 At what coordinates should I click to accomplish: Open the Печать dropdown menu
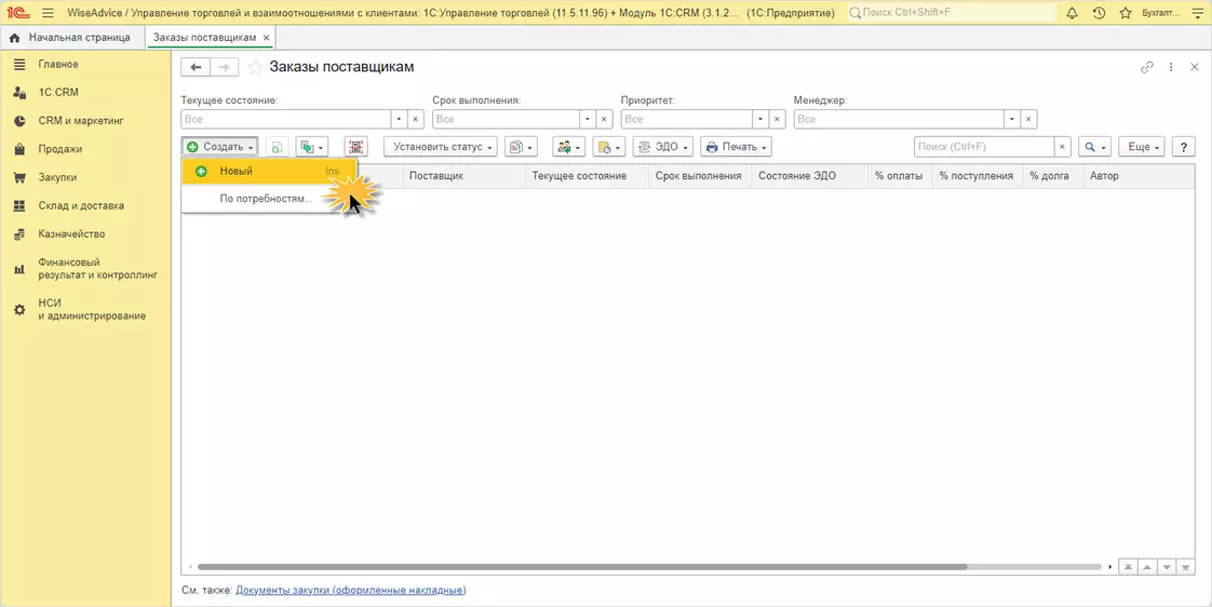click(x=737, y=147)
